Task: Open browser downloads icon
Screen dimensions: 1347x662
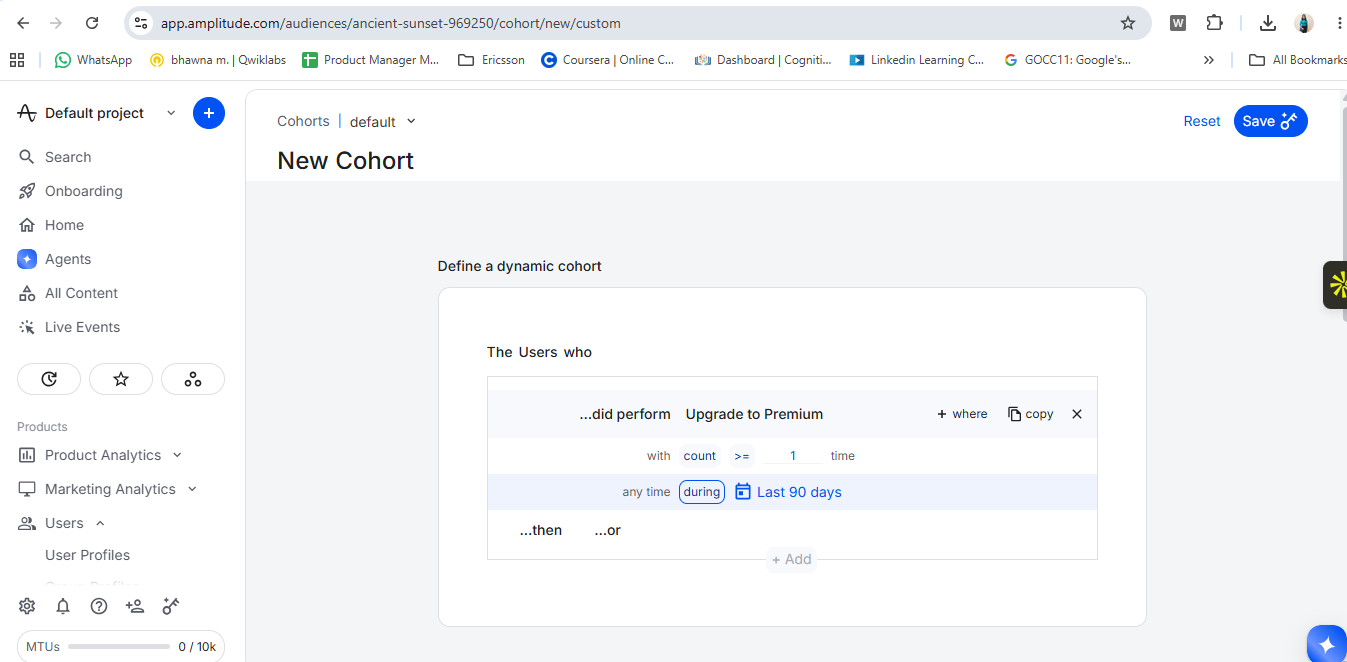Action: tap(1268, 23)
